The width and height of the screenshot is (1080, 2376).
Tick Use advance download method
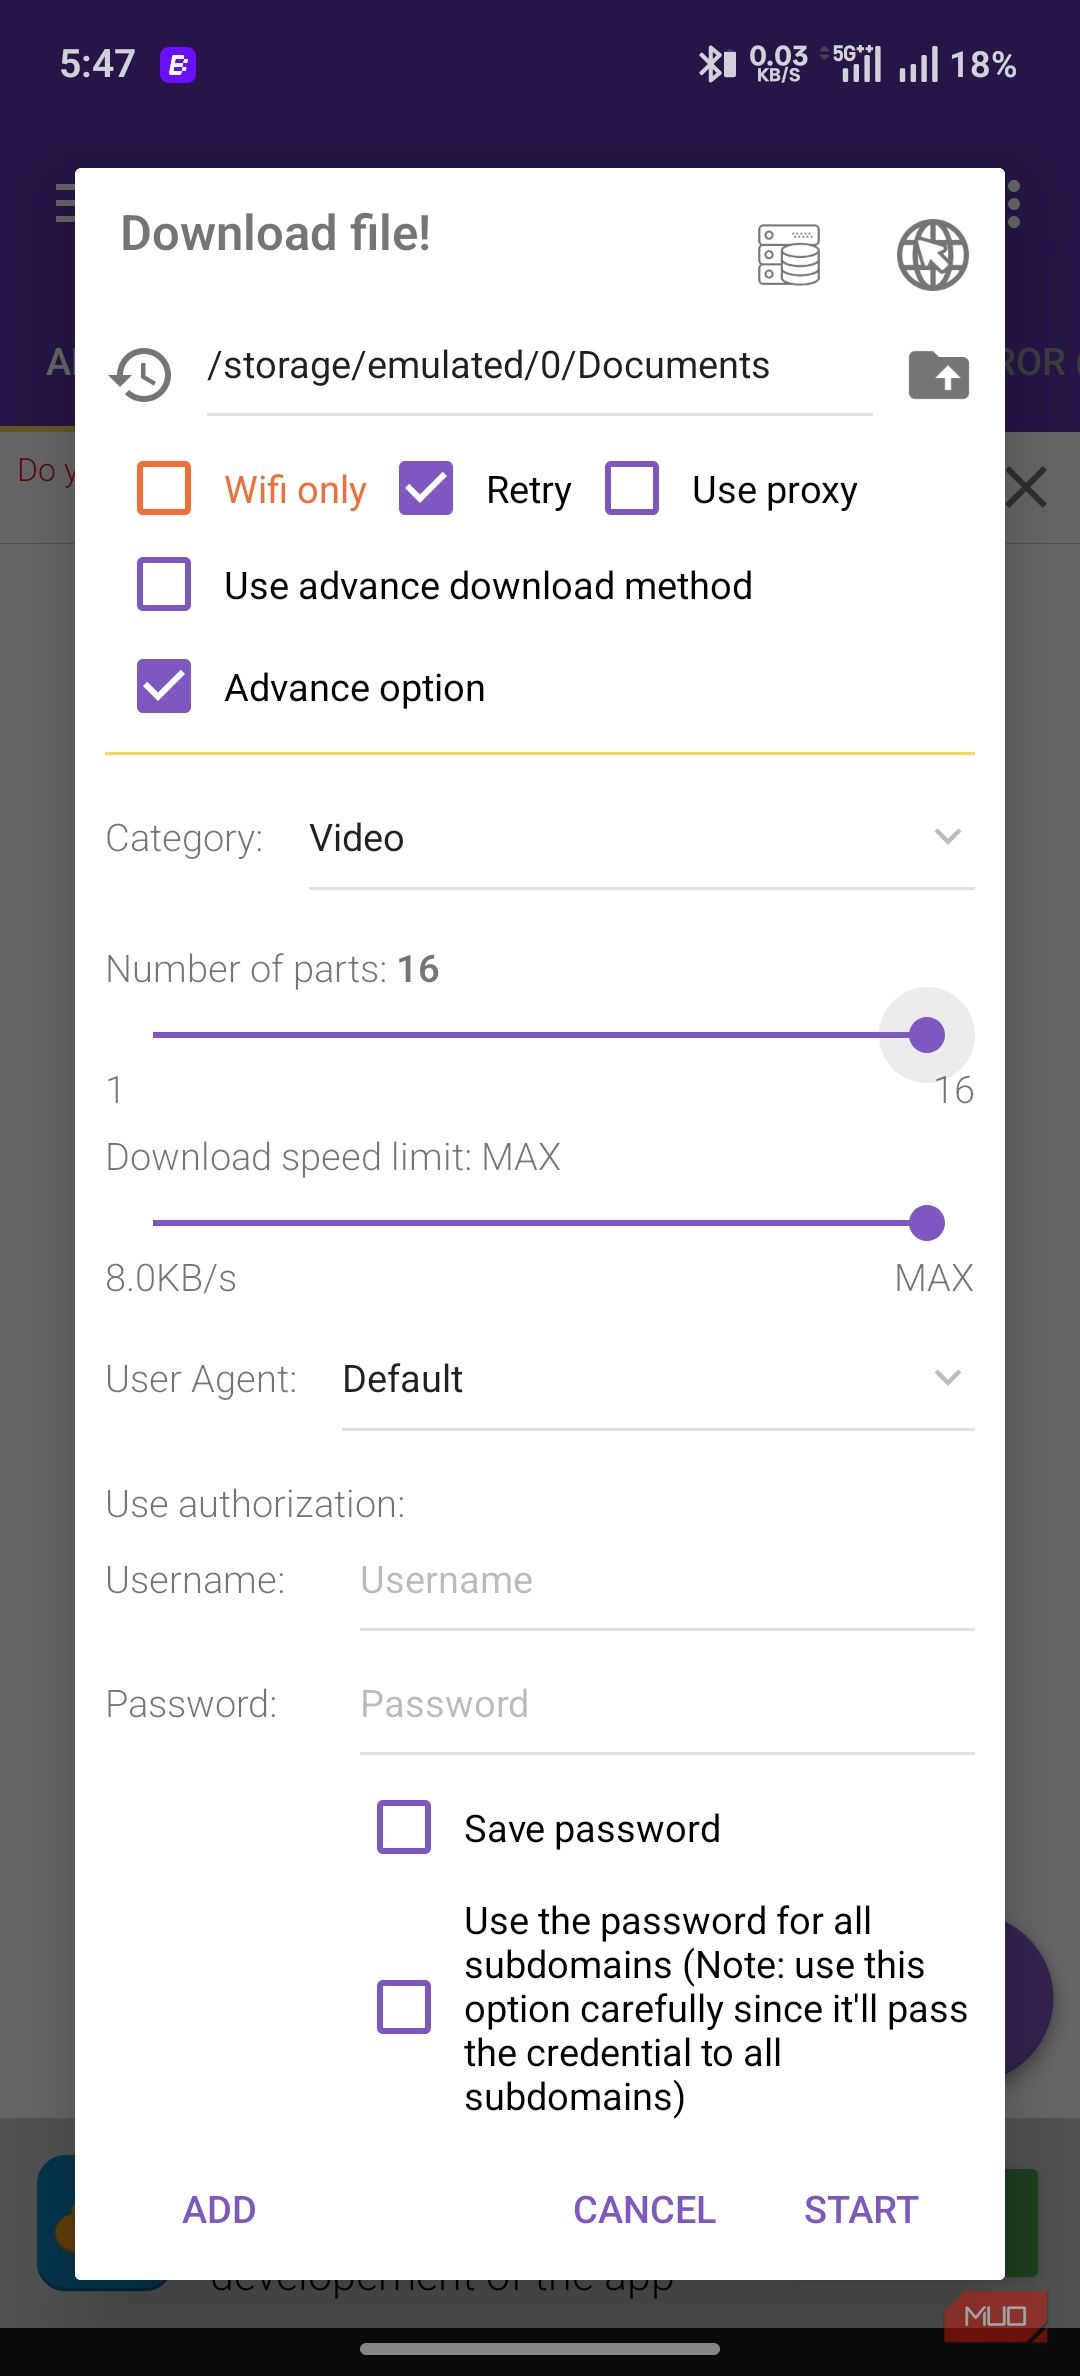pyautogui.click(x=164, y=584)
